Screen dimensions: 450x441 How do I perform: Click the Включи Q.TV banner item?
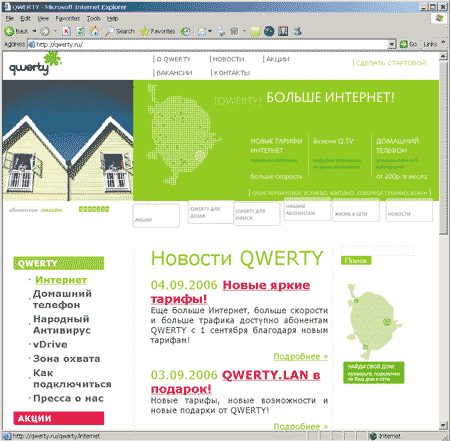(333, 141)
